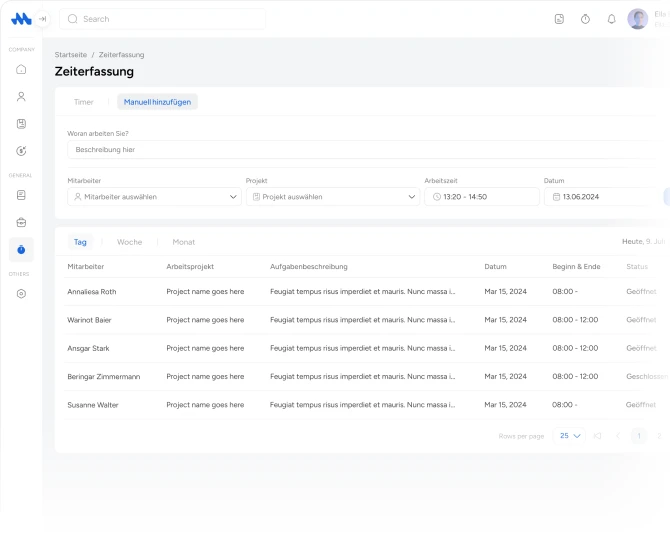Select the active timer icon in sidebar
This screenshot has height=539, width=670.
tap(21, 250)
